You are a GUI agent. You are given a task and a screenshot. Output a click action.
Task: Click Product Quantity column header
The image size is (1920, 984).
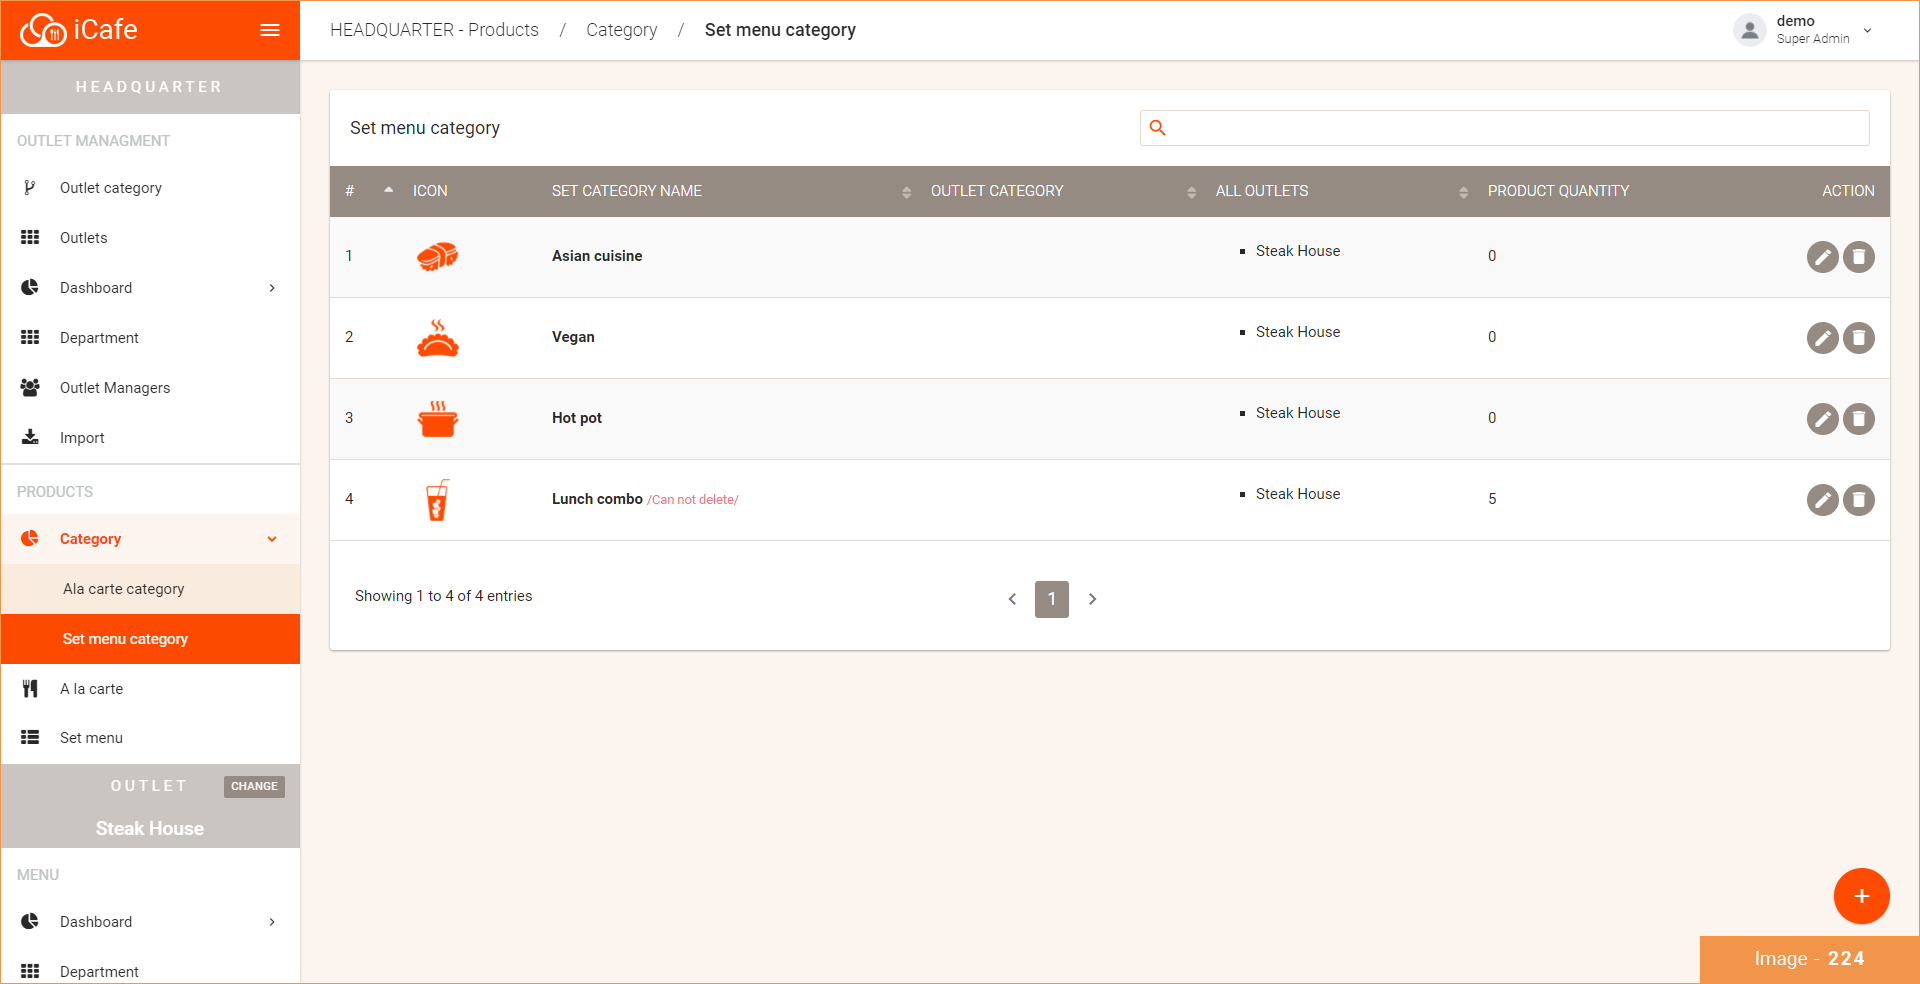pos(1558,191)
